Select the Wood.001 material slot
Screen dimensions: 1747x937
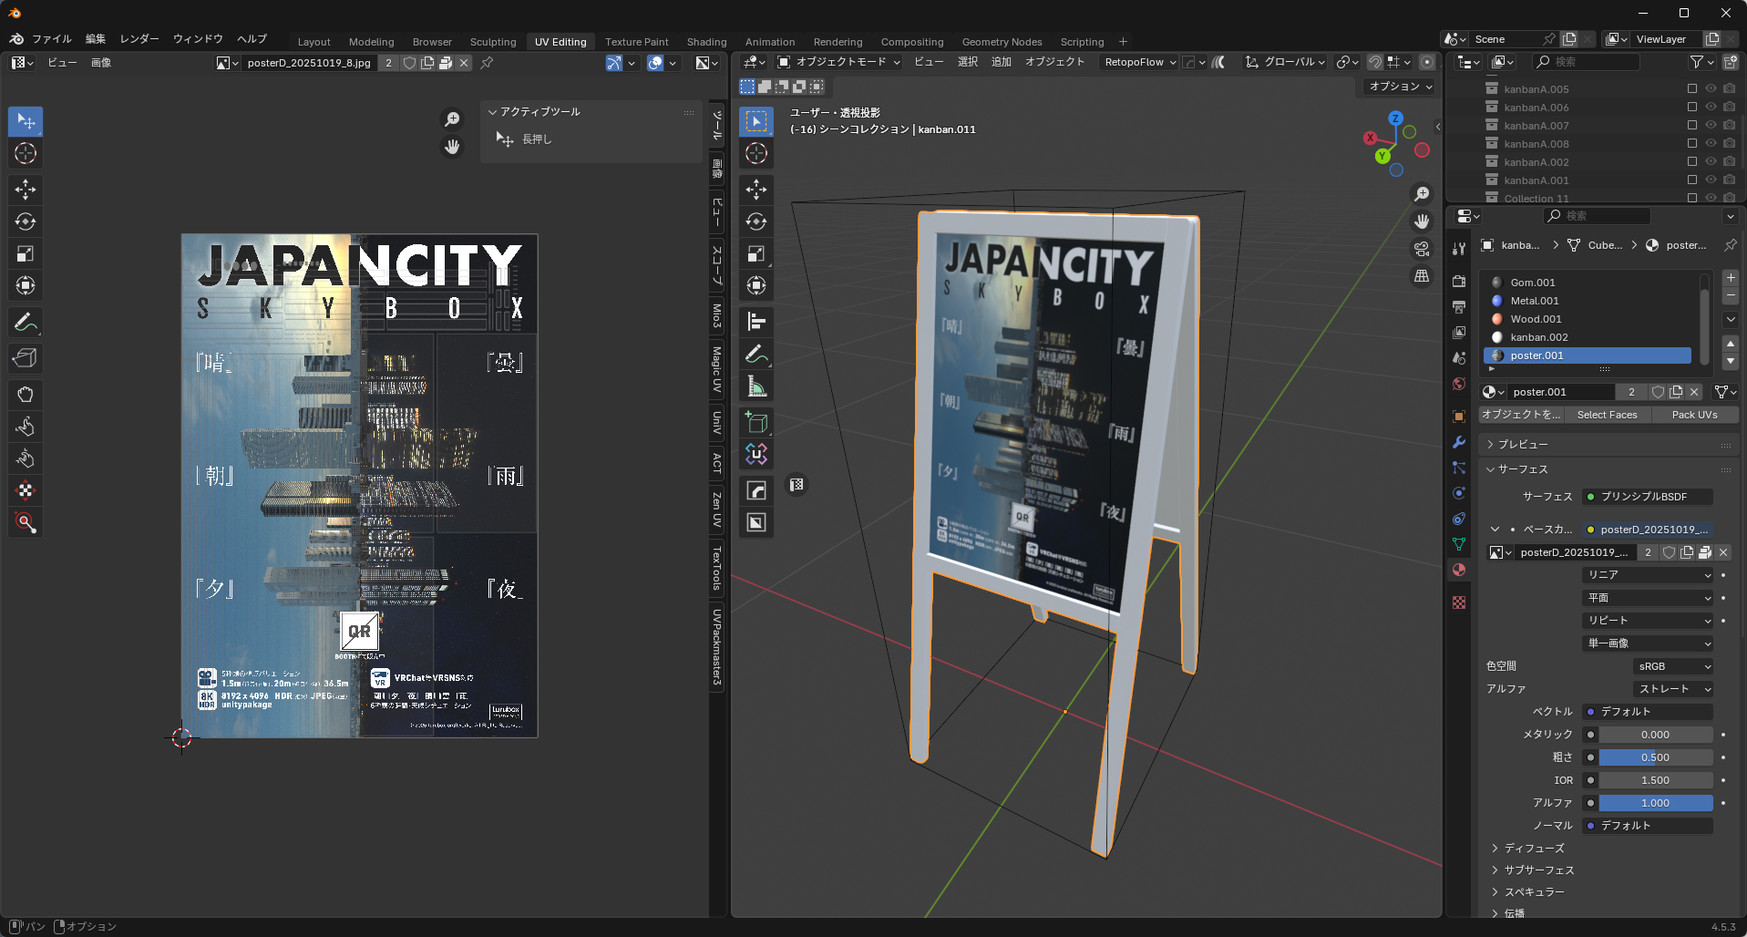[1535, 319]
